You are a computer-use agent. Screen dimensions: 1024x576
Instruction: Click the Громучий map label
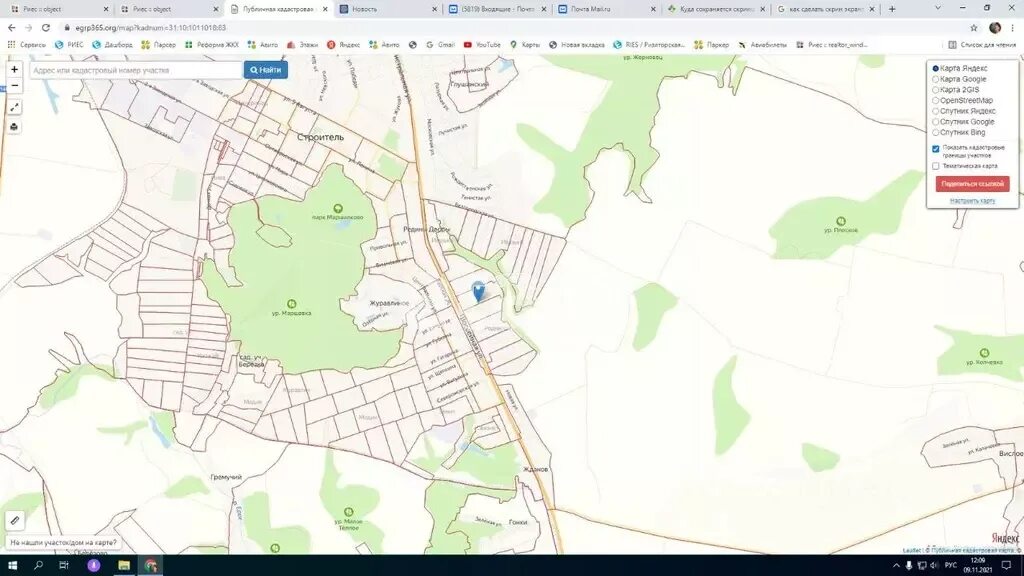(x=227, y=477)
